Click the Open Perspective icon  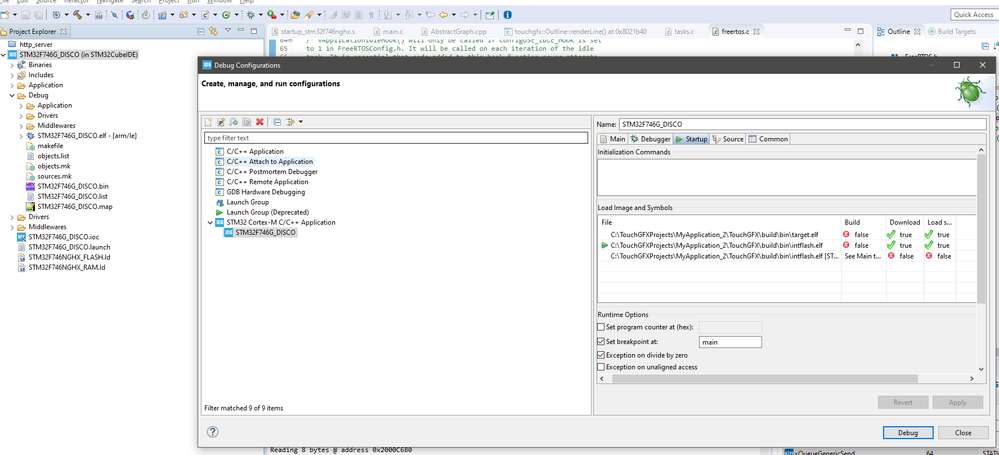coord(490,14)
